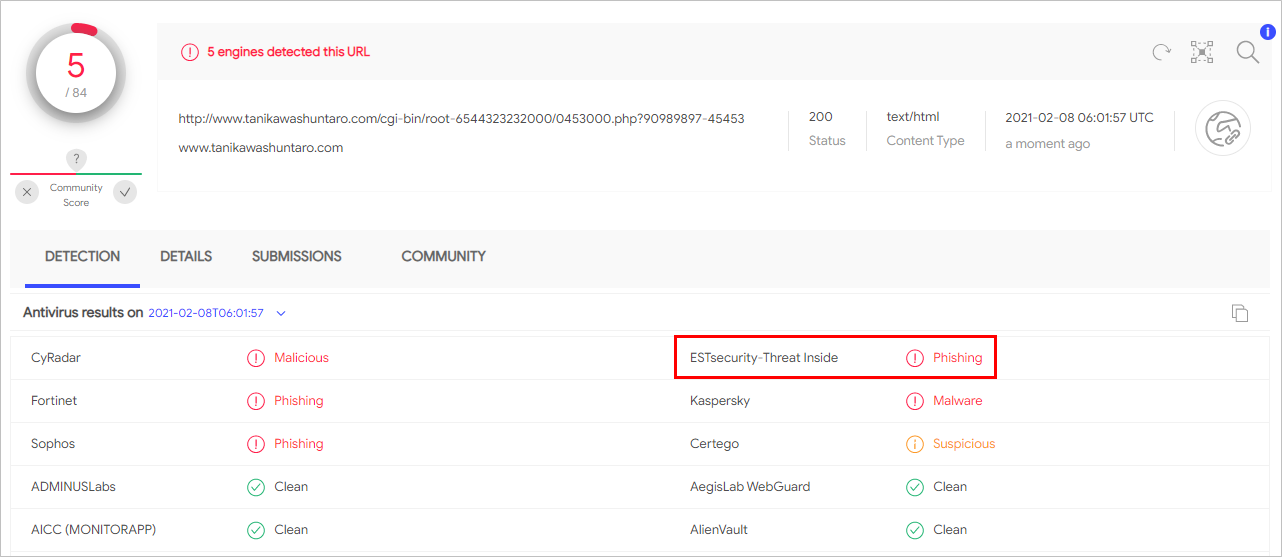Click the AlienVault engine name
Screen dimensions: 1282x557
pos(719,530)
